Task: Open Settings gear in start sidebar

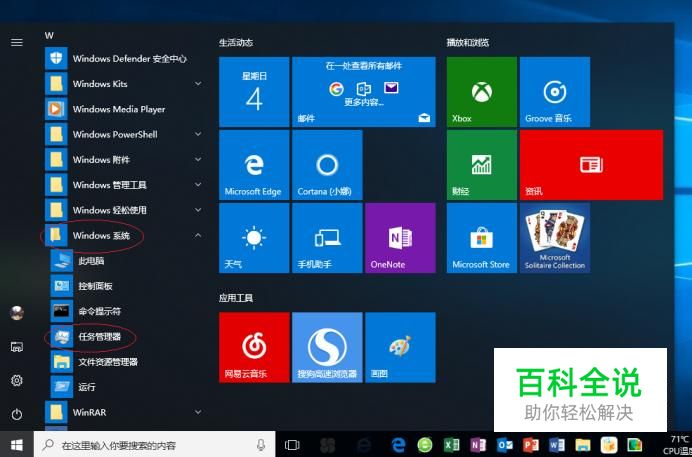Action: tap(17, 380)
